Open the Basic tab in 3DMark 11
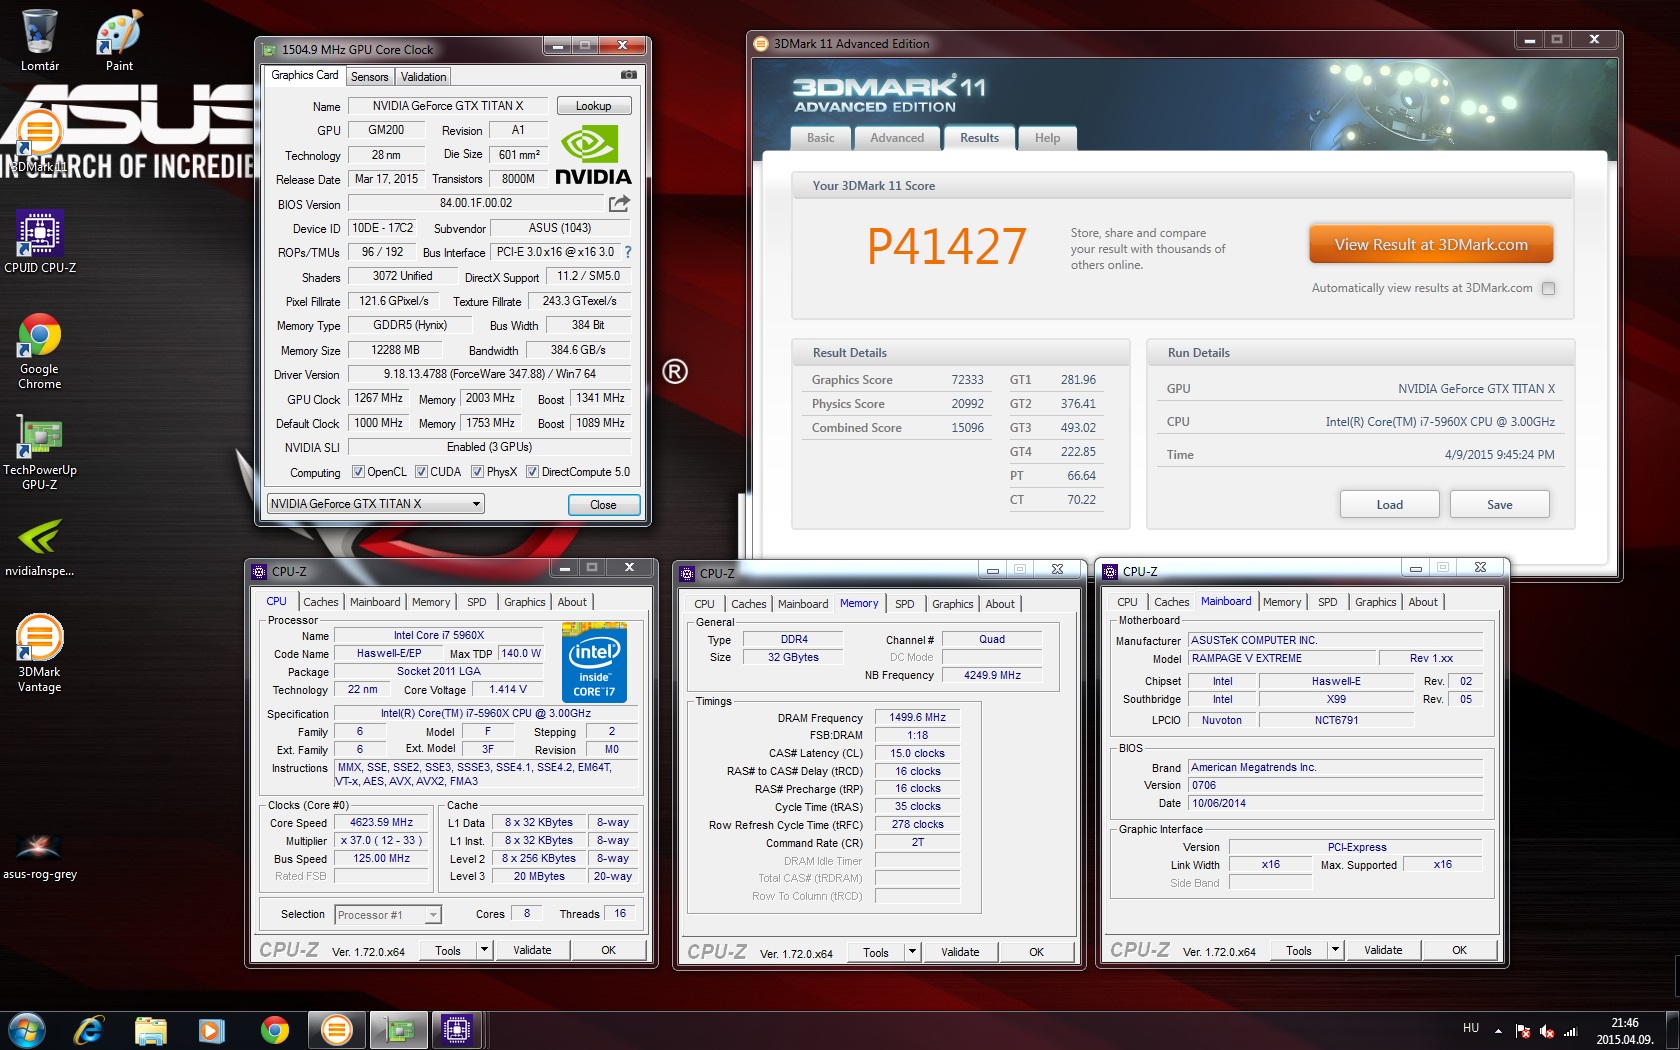The height and width of the screenshot is (1050, 1680). click(821, 138)
